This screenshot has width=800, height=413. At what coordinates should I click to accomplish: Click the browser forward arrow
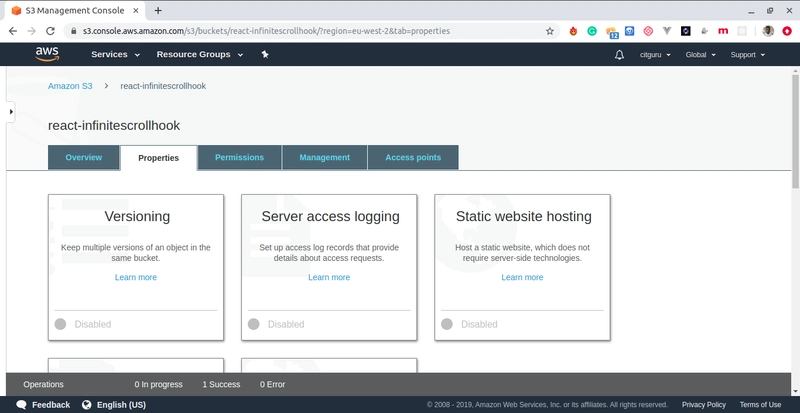pyautogui.click(x=32, y=31)
